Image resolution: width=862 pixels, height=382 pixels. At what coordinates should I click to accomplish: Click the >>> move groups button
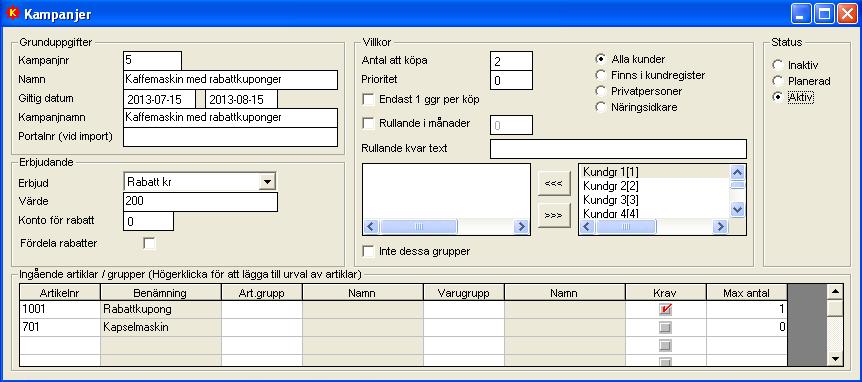554,215
